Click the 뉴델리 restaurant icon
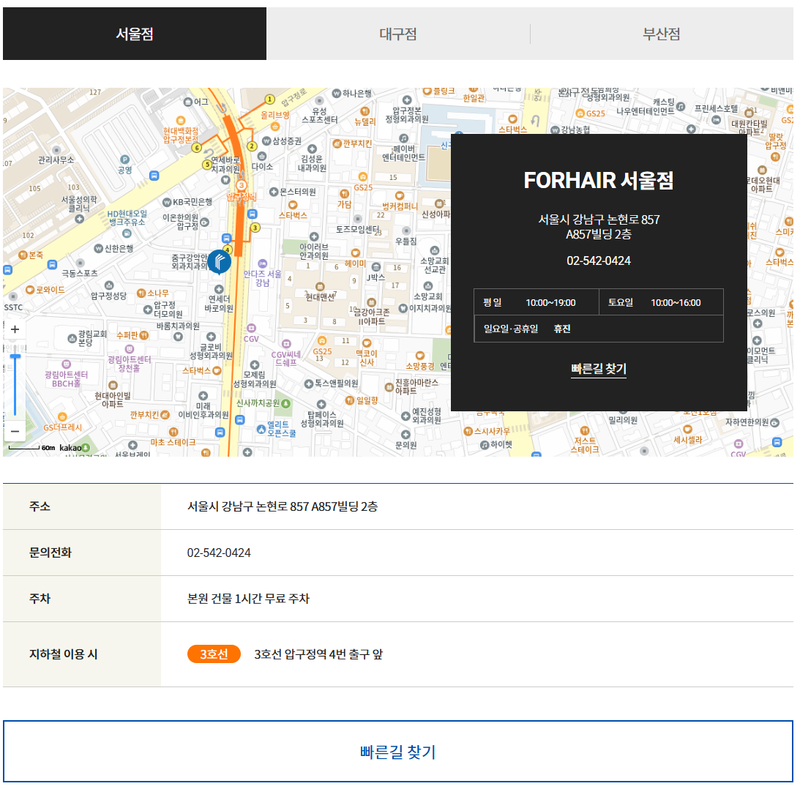The width and height of the screenshot is (800, 786). tap(365, 111)
